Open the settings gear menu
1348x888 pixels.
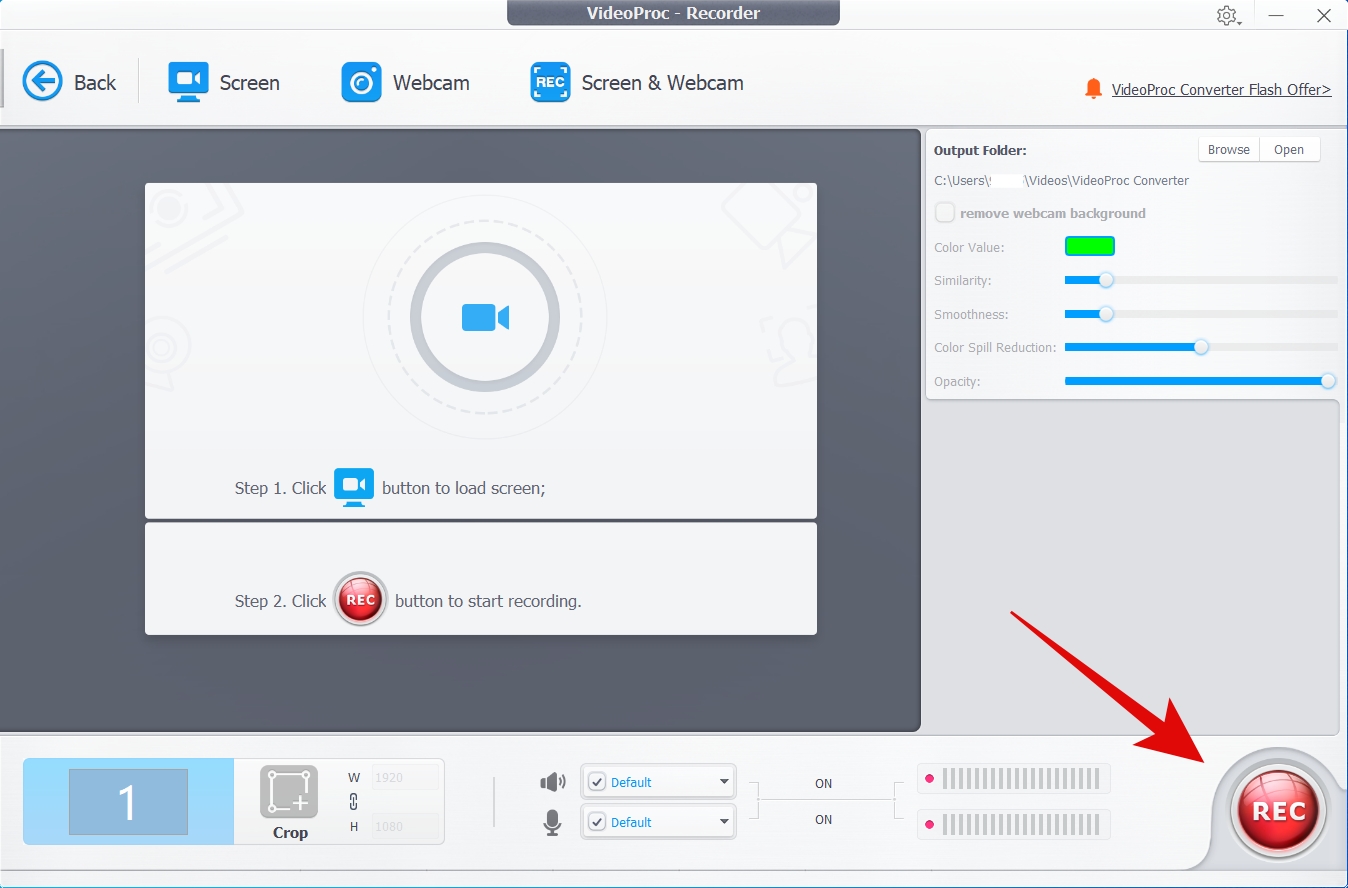pyautogui.click(x=1227, y=16)
